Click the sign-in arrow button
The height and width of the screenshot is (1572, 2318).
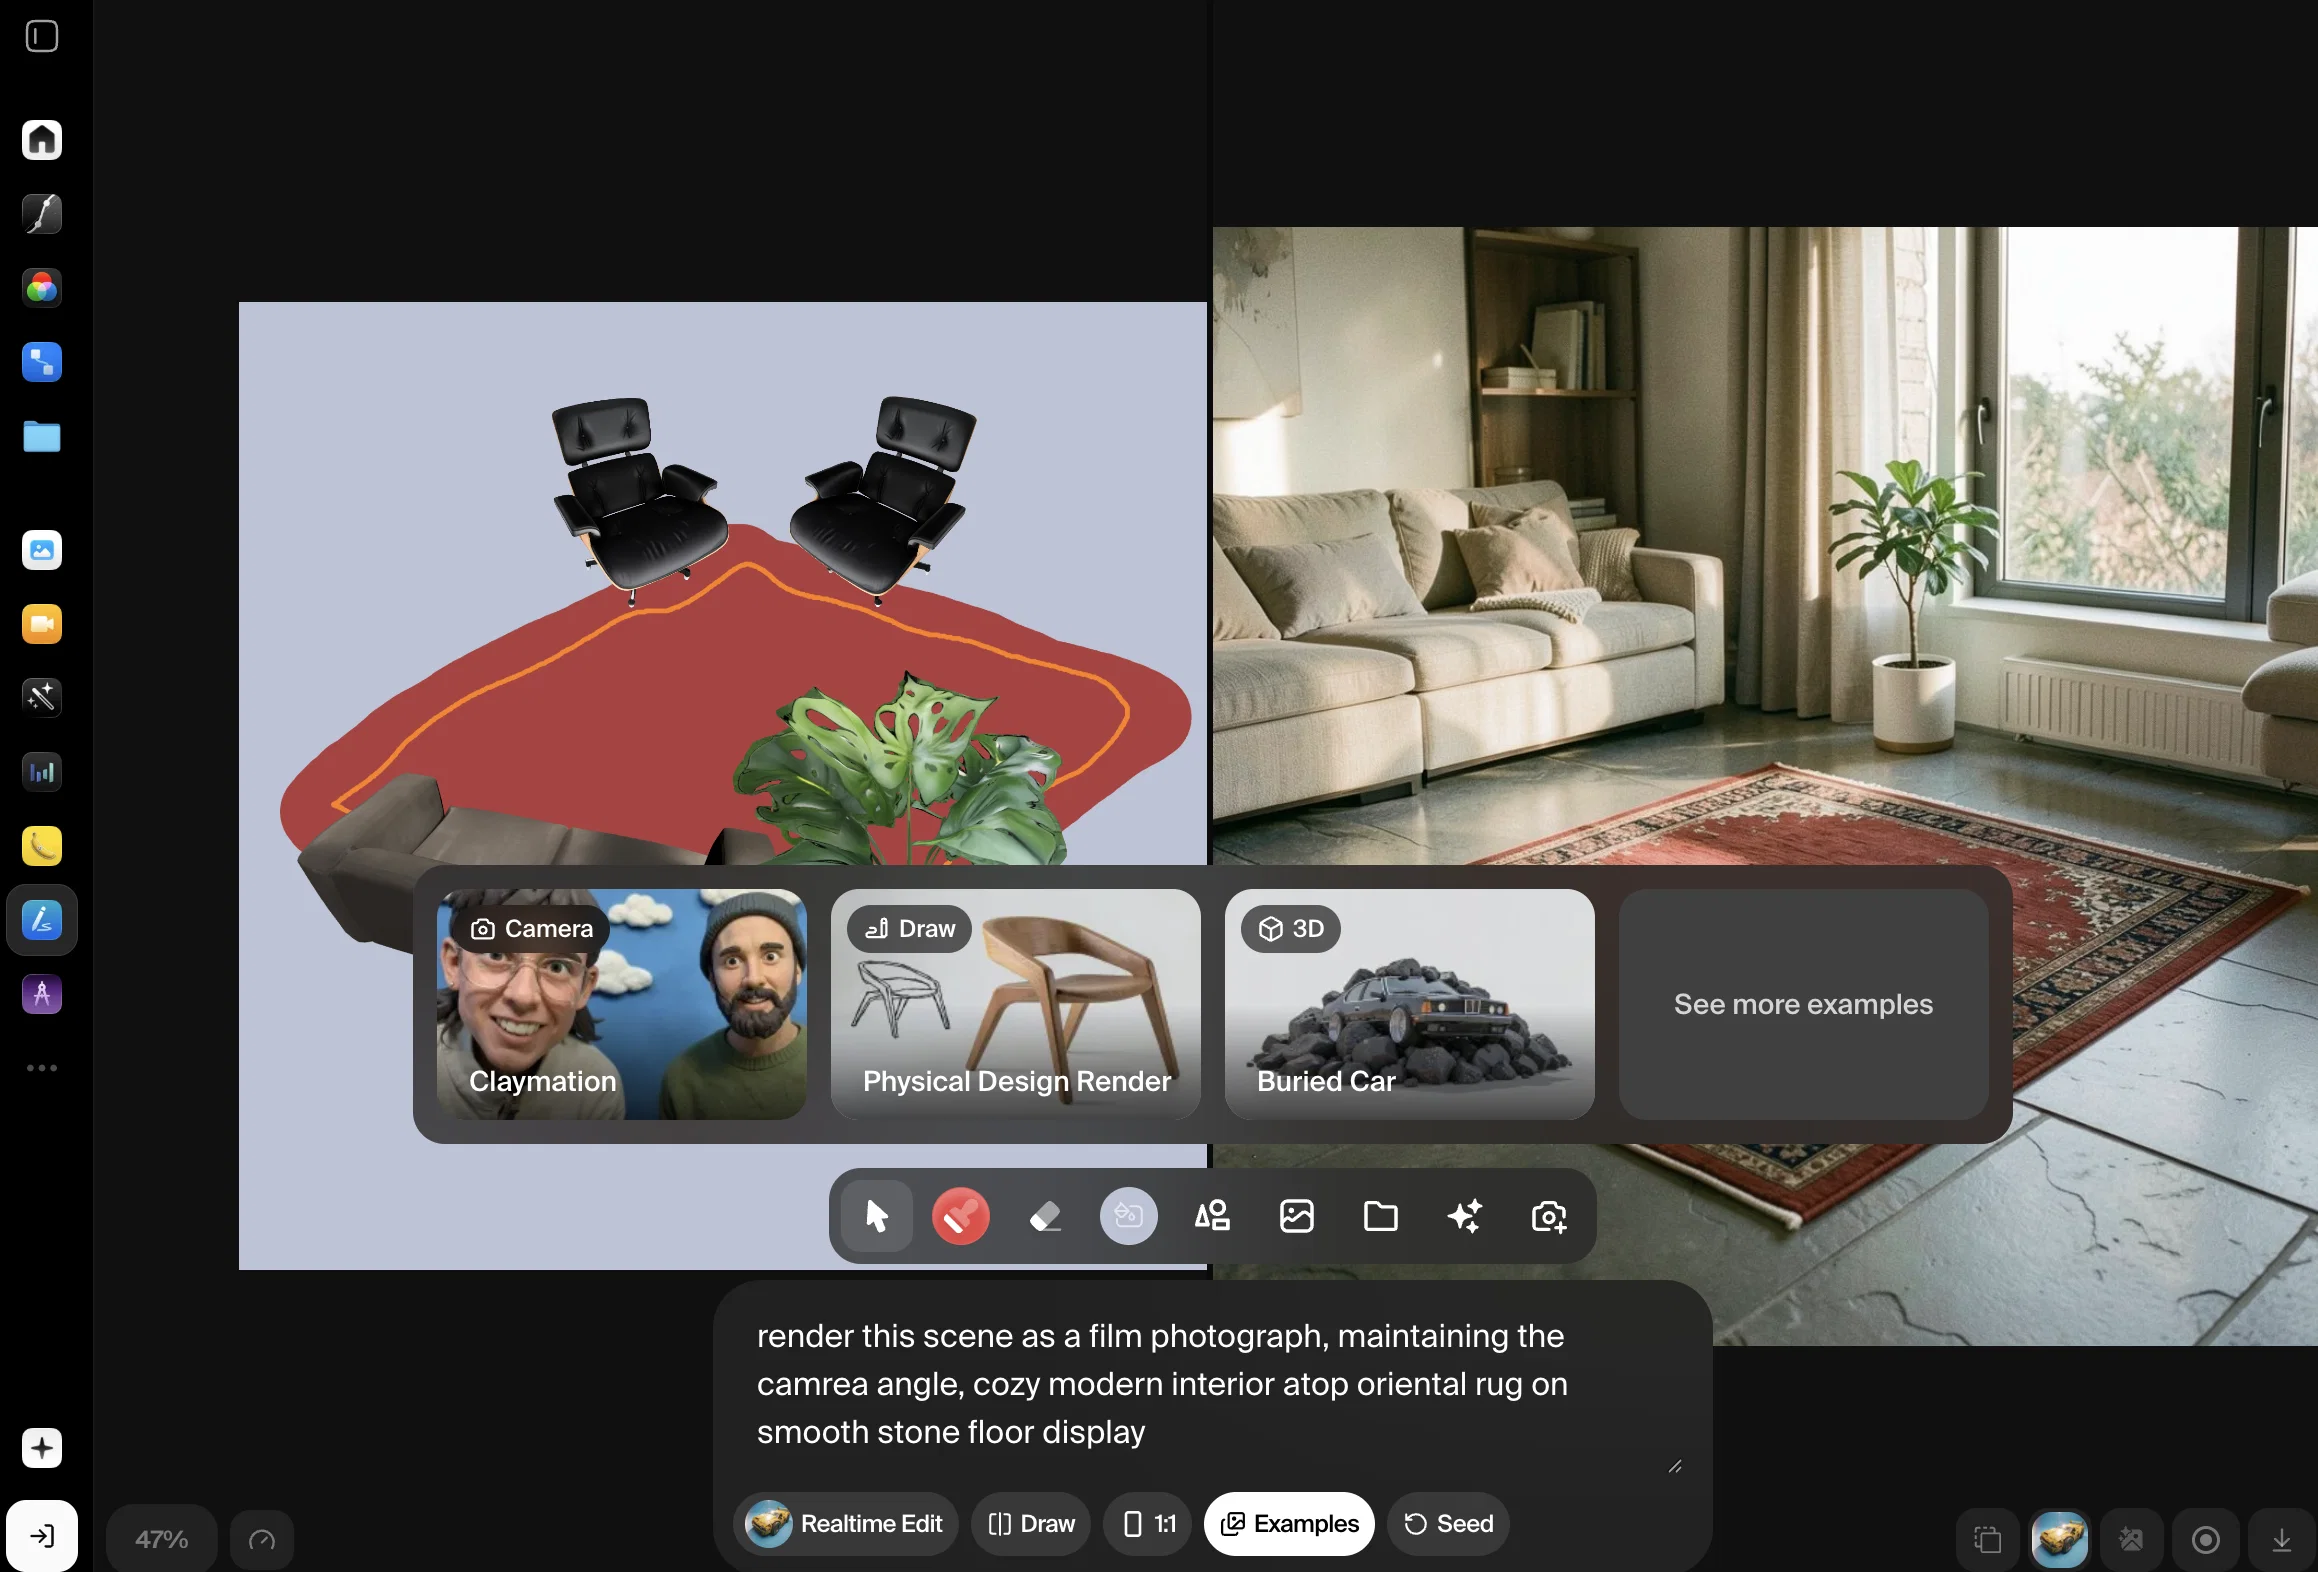click(x=42, y=1536)
